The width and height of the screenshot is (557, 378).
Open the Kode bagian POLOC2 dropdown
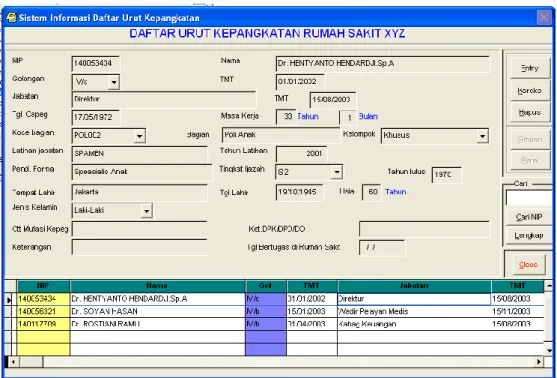139,136
